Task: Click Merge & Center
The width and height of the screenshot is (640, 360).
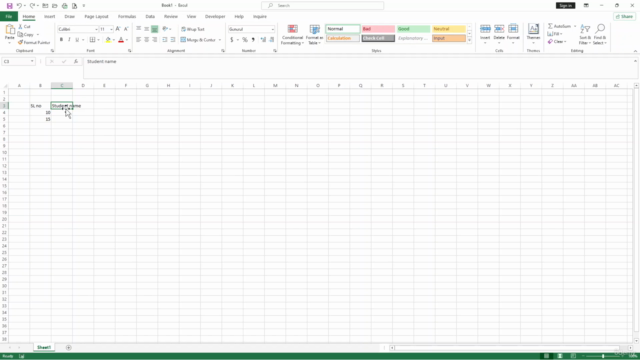Action: (198, 40)
